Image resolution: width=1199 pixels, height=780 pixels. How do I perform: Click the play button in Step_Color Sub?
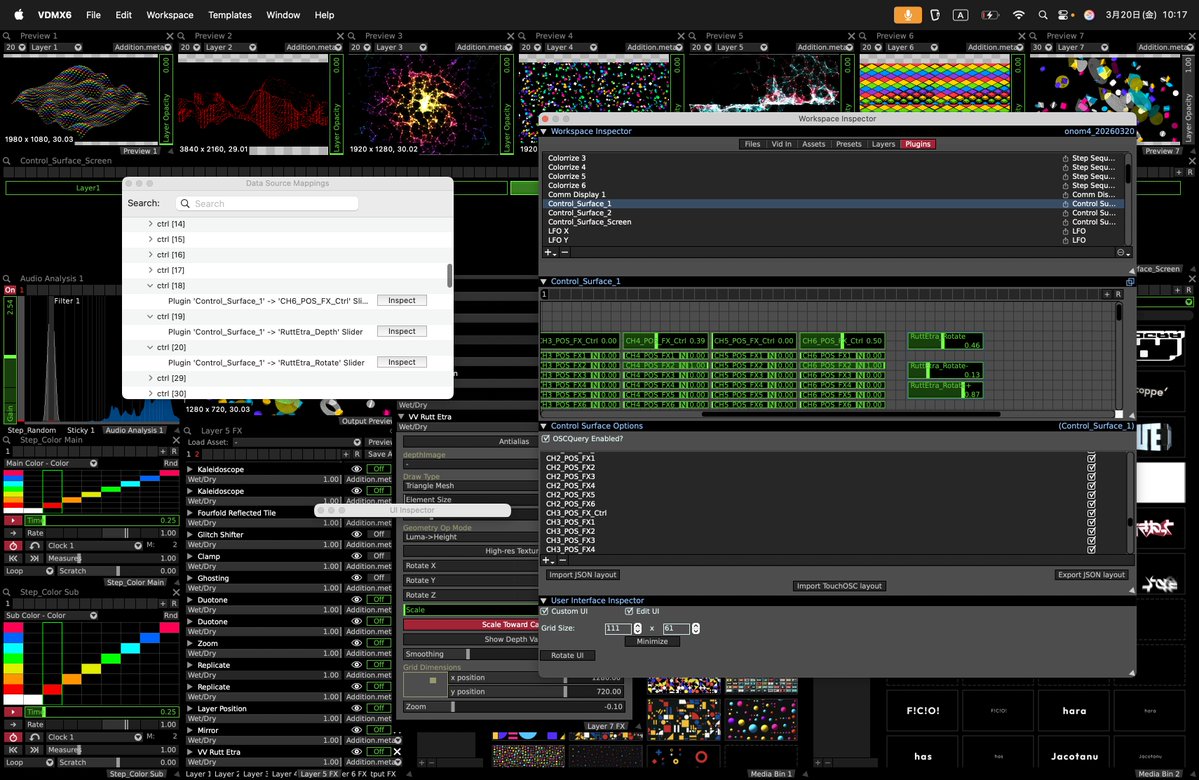tap(13, 712)
